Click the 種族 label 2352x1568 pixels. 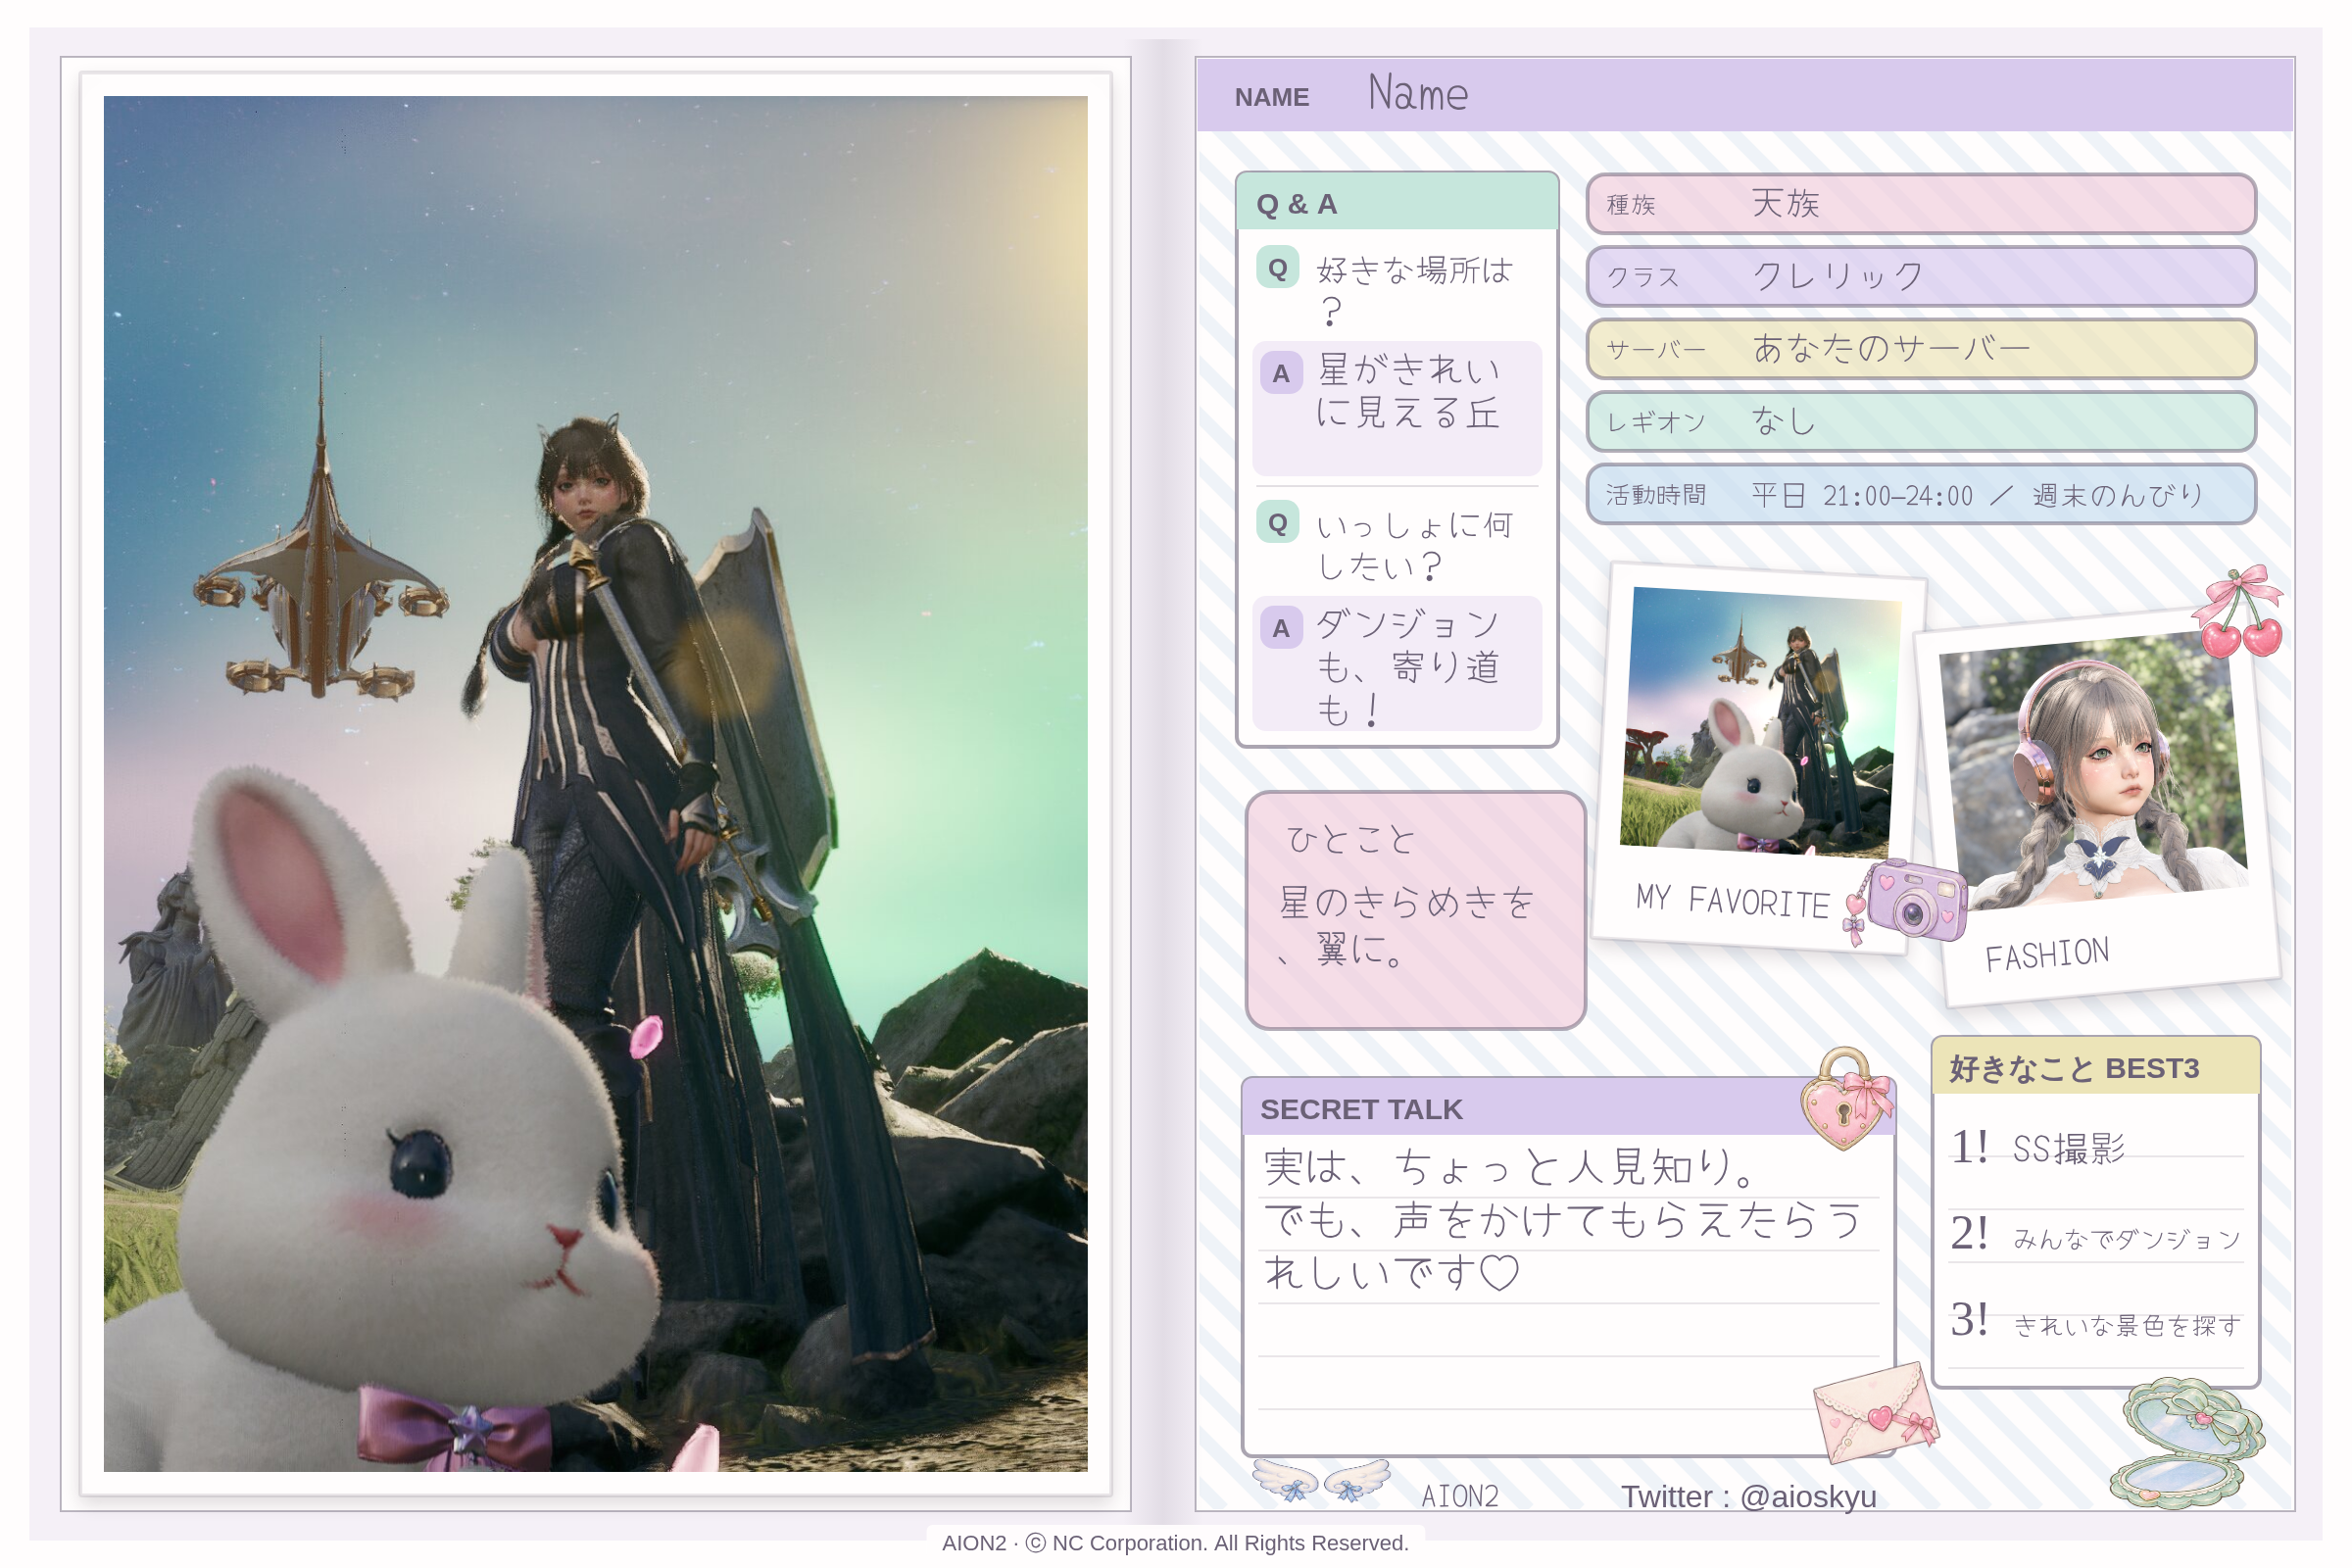(x=1630, y=205)
